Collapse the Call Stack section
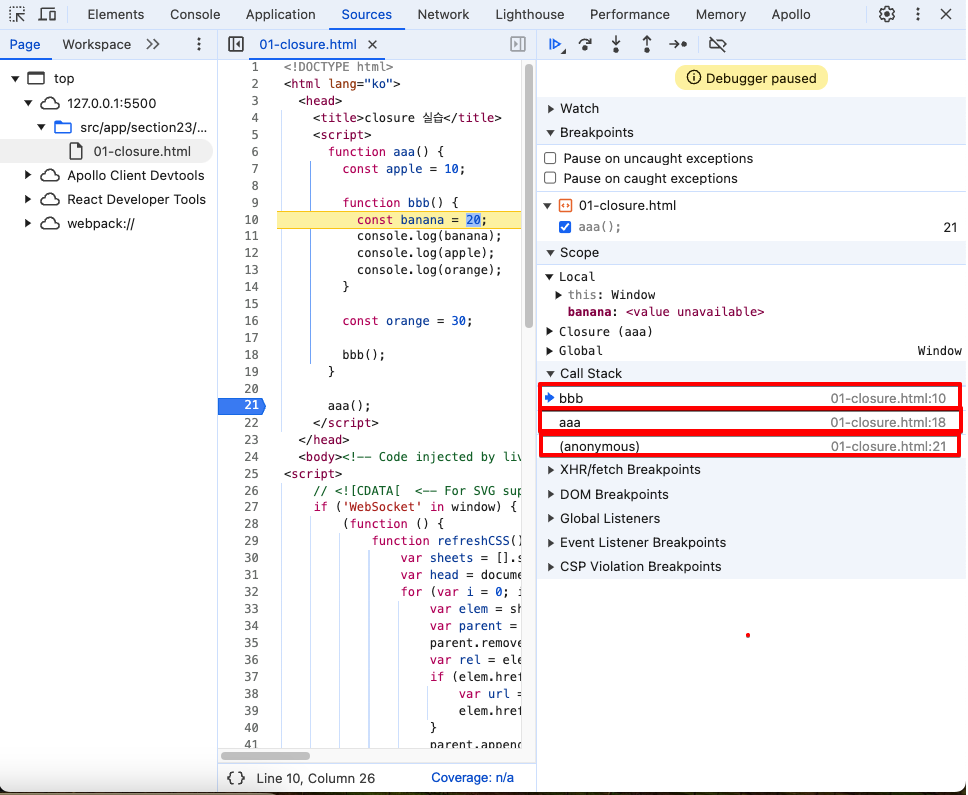Image resolution: width=968 pixels, height=795 pixels. click(551, 373)
